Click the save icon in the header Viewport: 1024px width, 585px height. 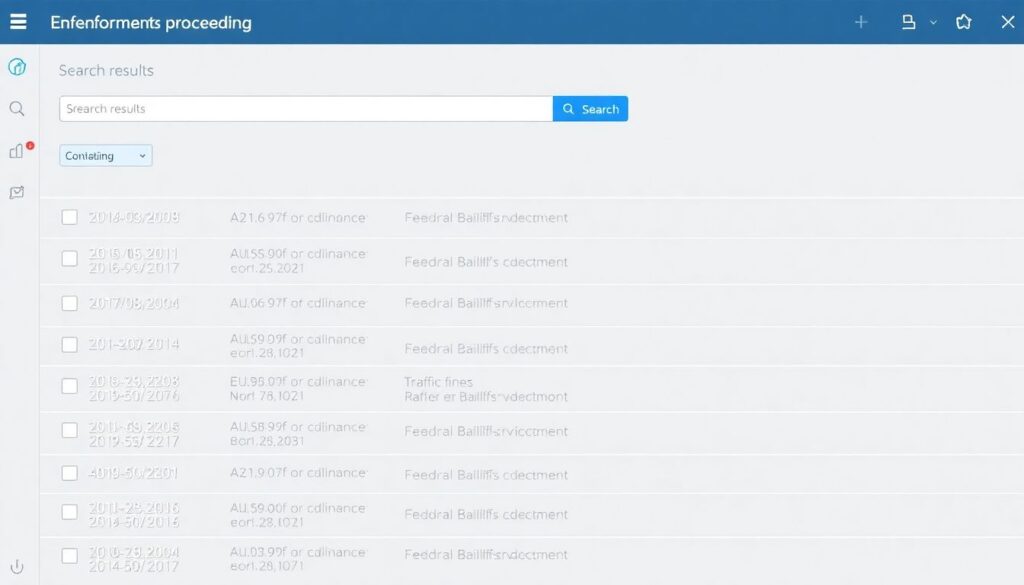click(x=908, y=22)
